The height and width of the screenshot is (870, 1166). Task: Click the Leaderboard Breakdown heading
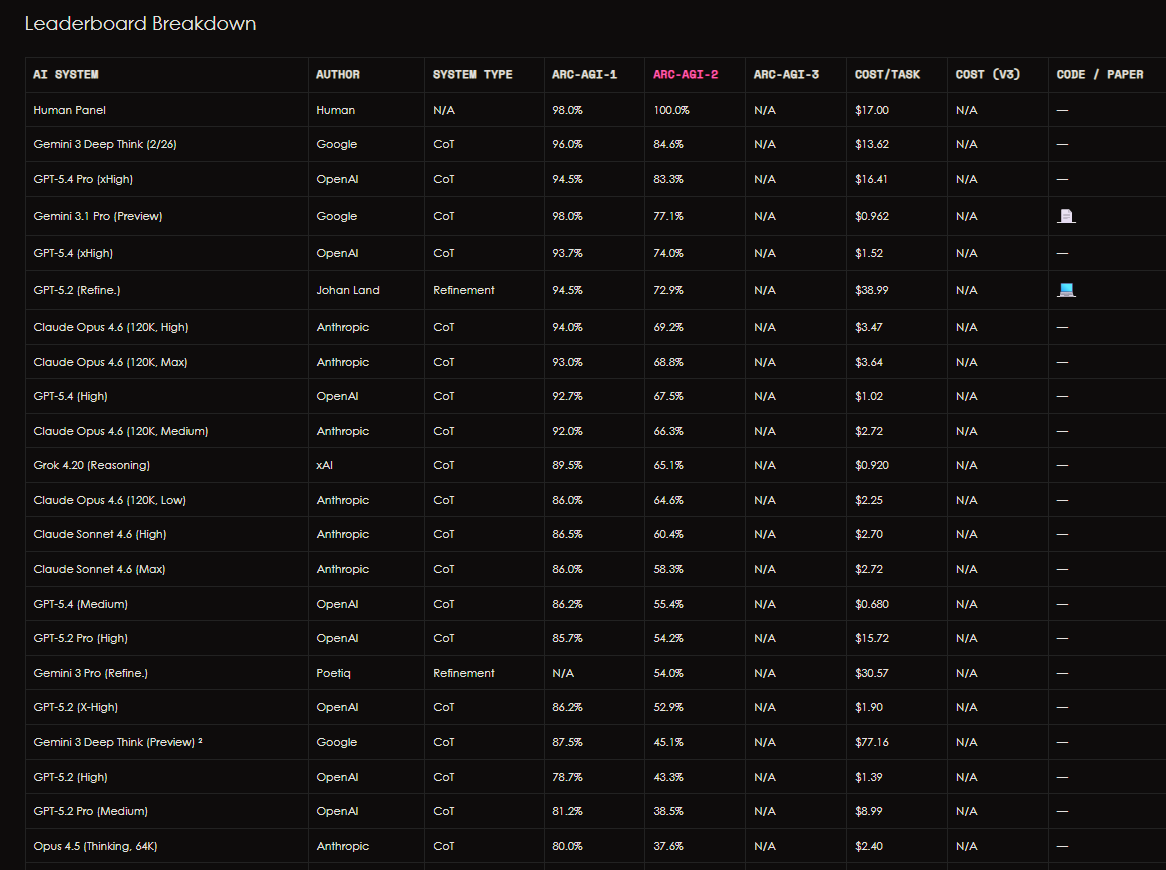[140, 23]
